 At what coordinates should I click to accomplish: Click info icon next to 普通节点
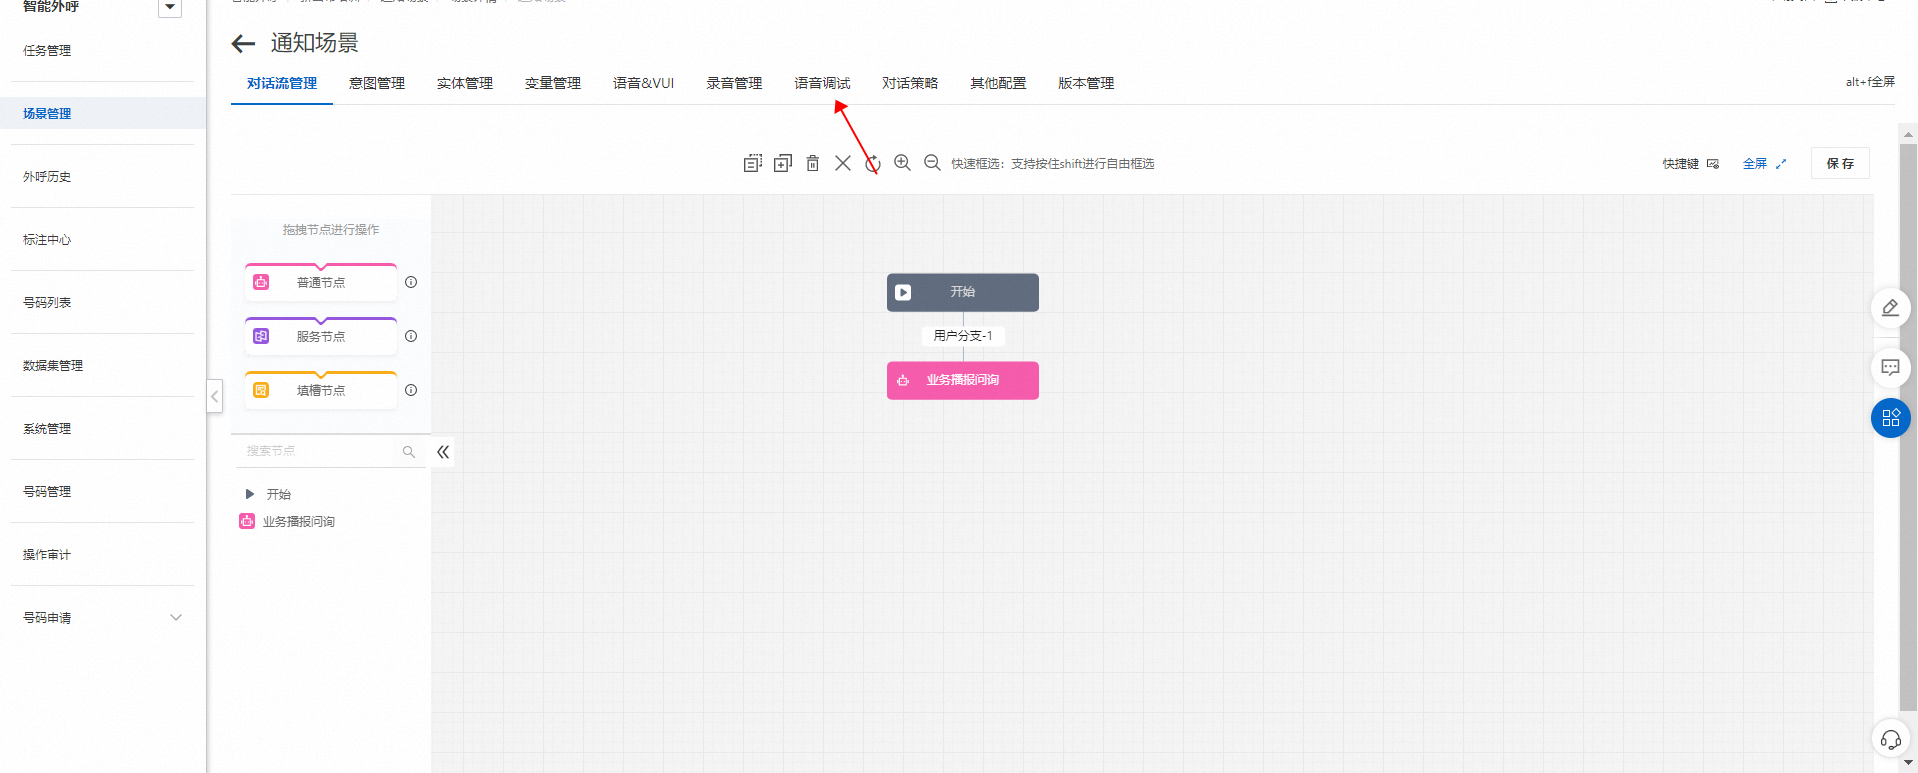point(411,282)
